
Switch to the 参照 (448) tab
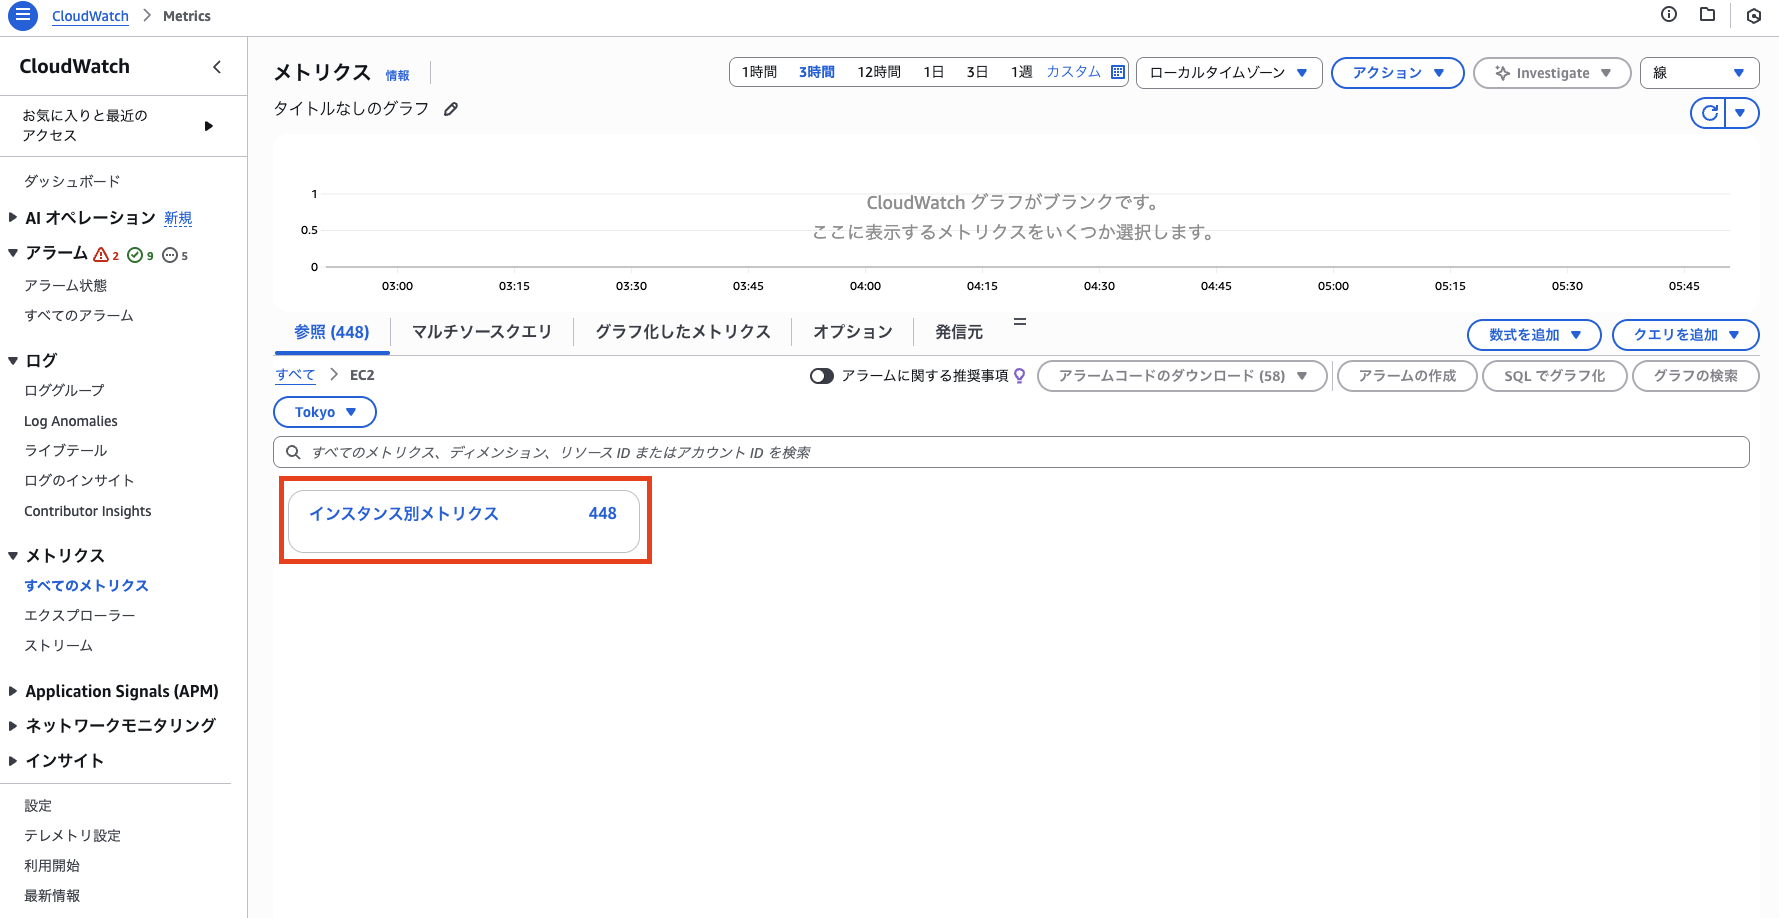(331, 332)
